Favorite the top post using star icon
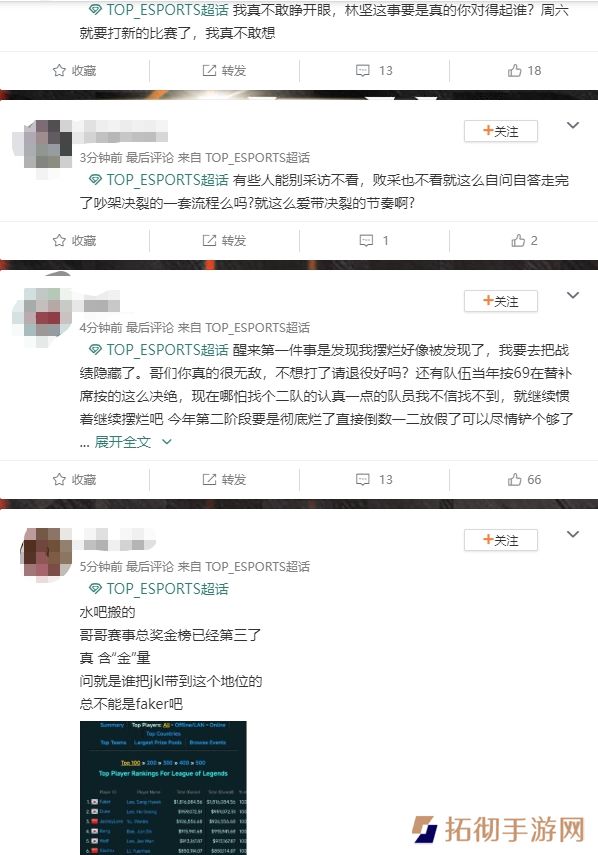Viewport: 598px width, 855px height. coord(74,70)
